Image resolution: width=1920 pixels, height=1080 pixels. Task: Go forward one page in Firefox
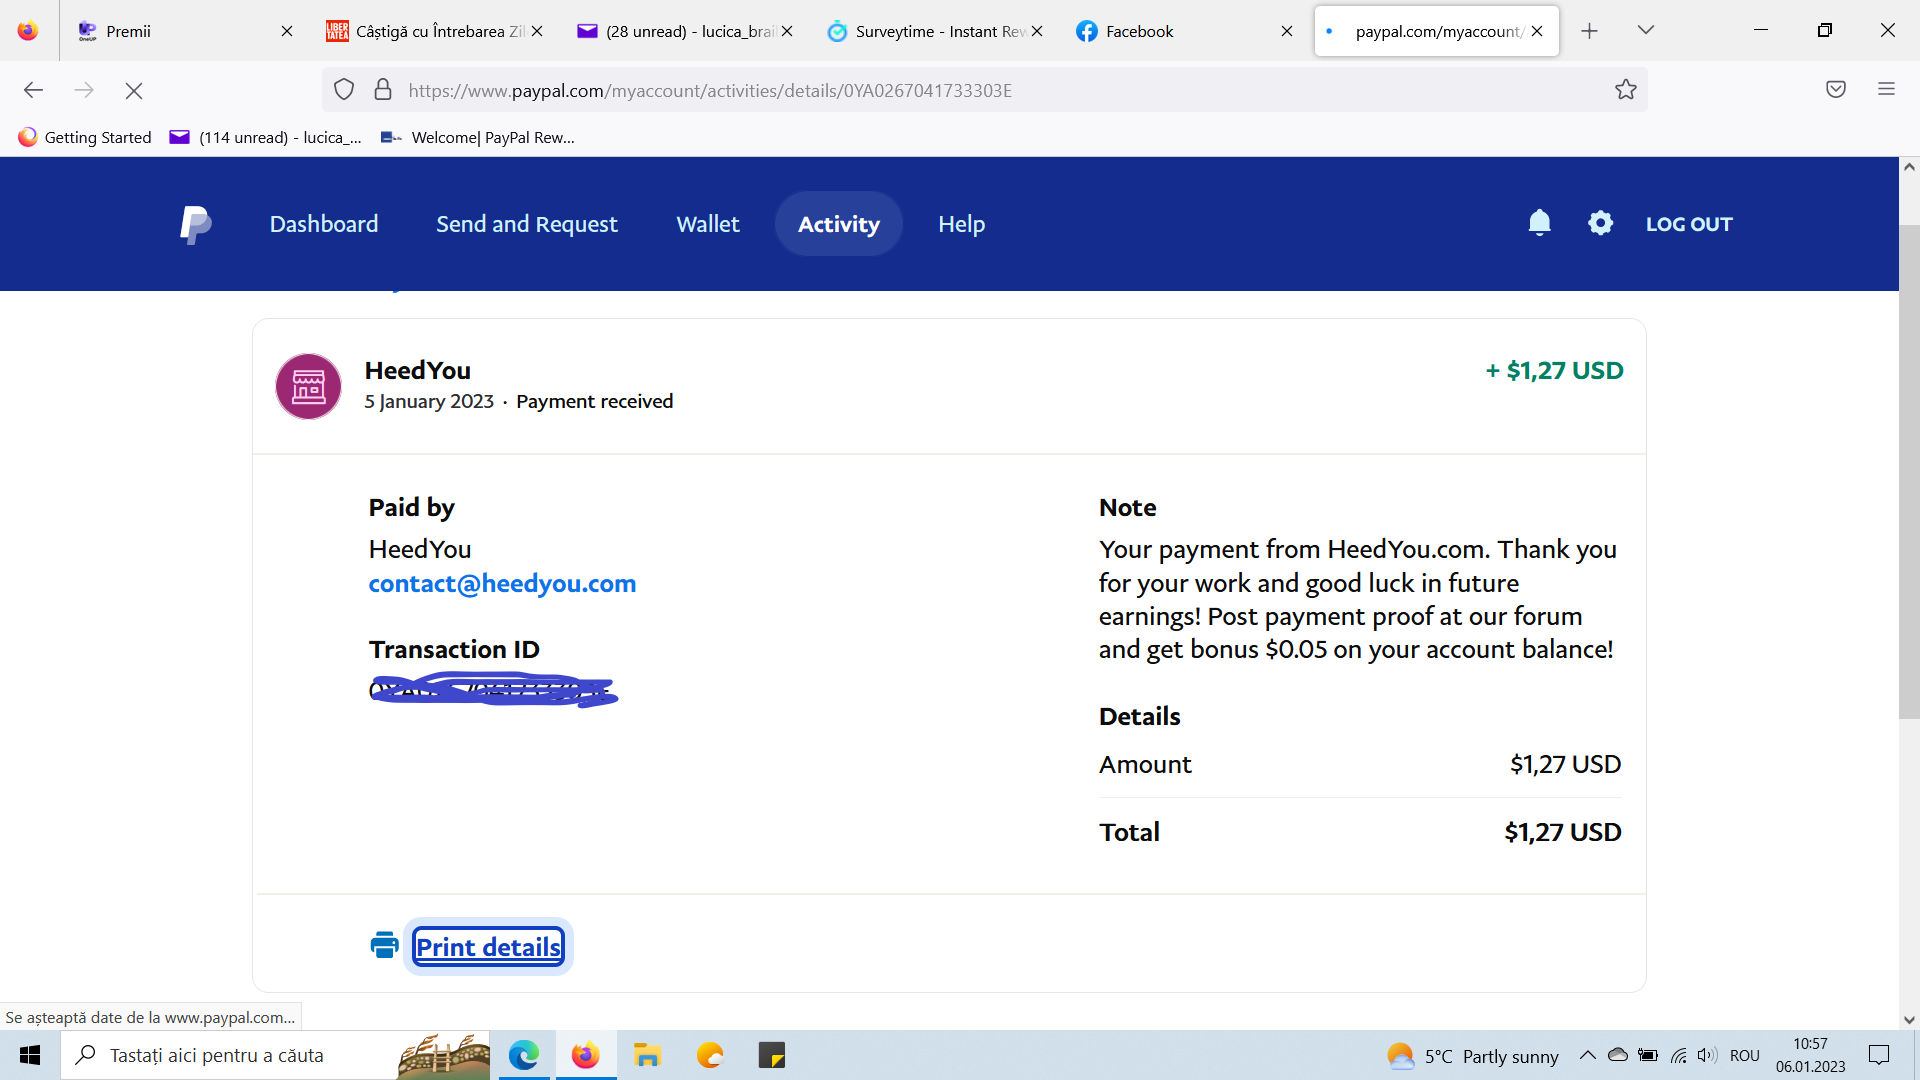point(84,91)
